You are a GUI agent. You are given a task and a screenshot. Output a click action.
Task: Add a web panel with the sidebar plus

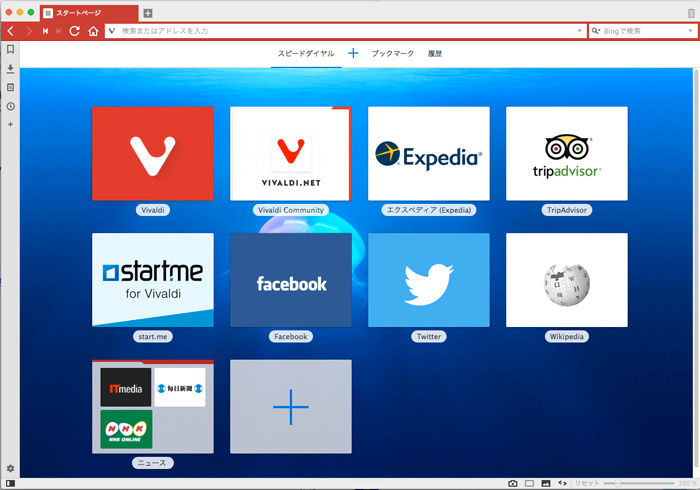pyautogui.click(x=10, y=125)
